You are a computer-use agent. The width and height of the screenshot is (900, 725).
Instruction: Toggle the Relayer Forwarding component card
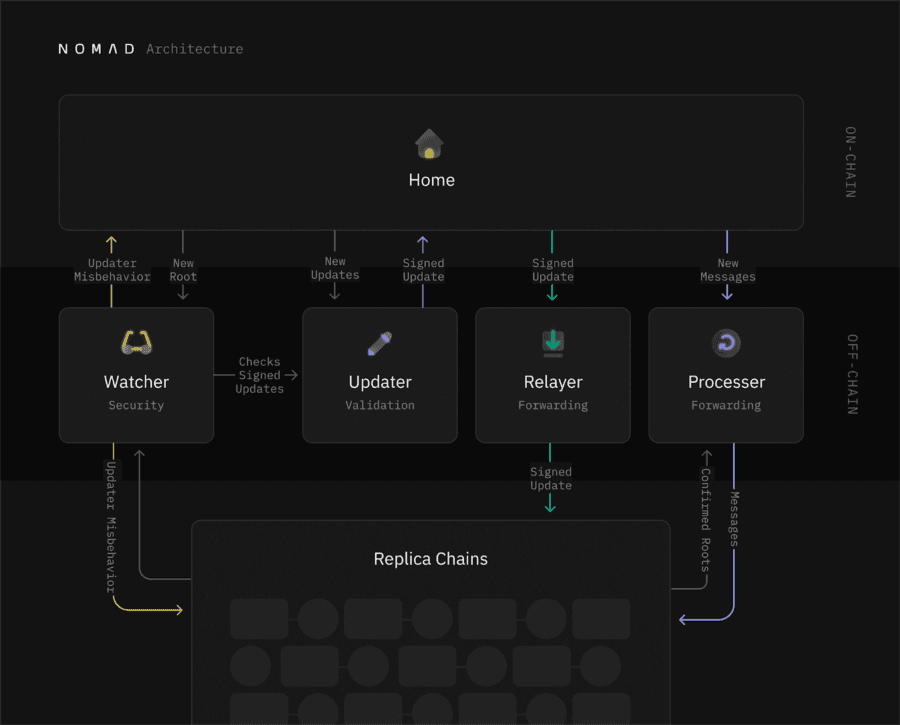[553, 375]
